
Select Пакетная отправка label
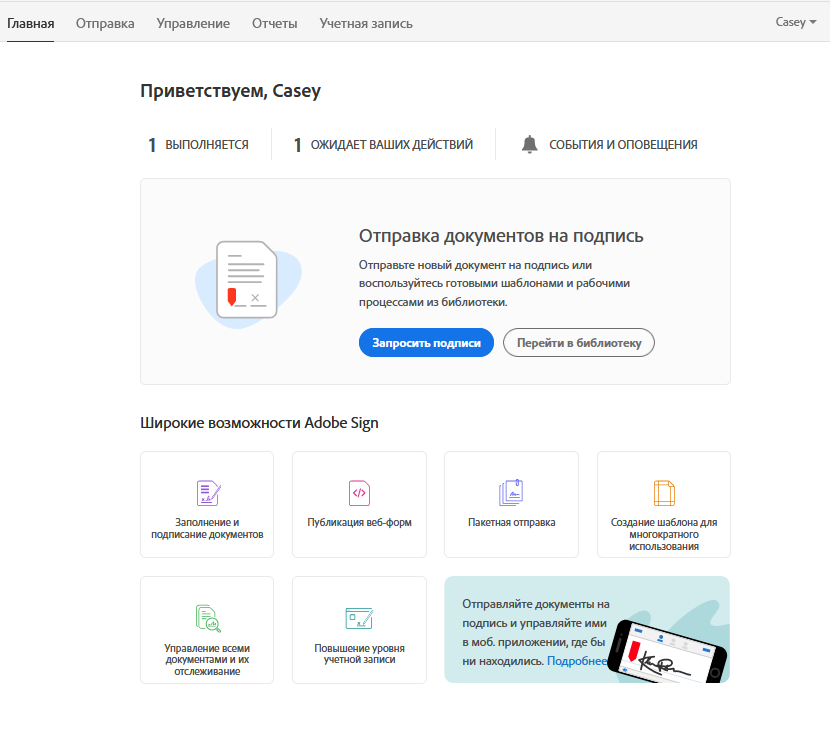pyautogui.click(x=511, y=522)
